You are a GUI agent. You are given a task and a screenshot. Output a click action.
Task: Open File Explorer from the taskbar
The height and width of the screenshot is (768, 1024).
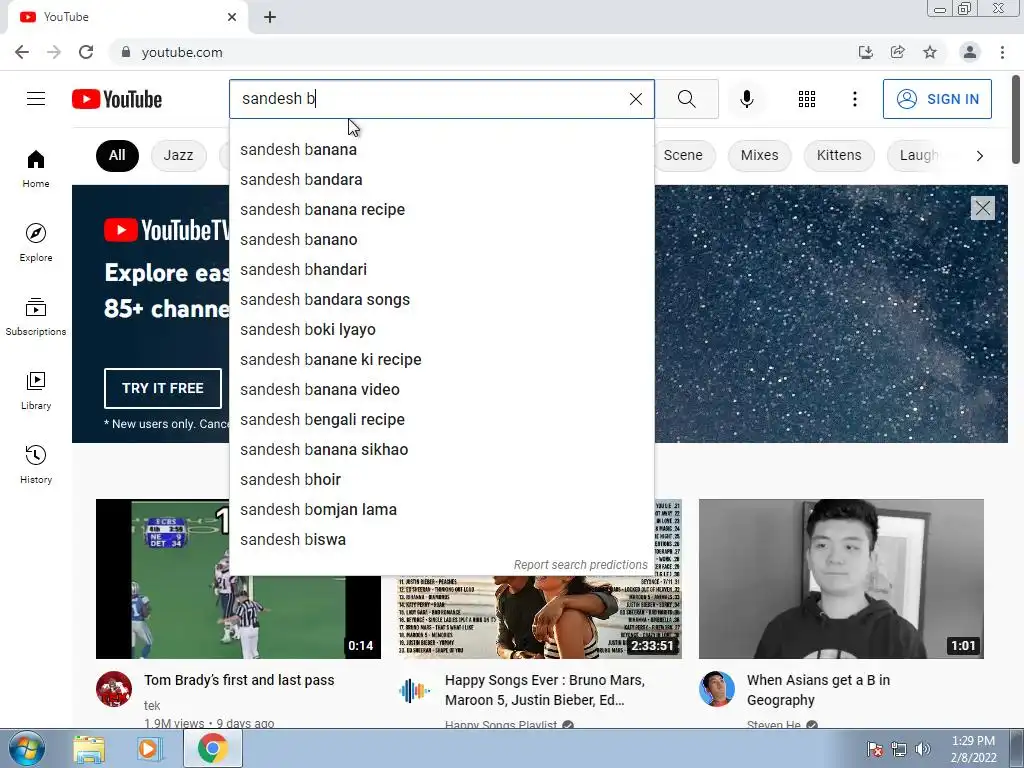[x=89, y=749]
